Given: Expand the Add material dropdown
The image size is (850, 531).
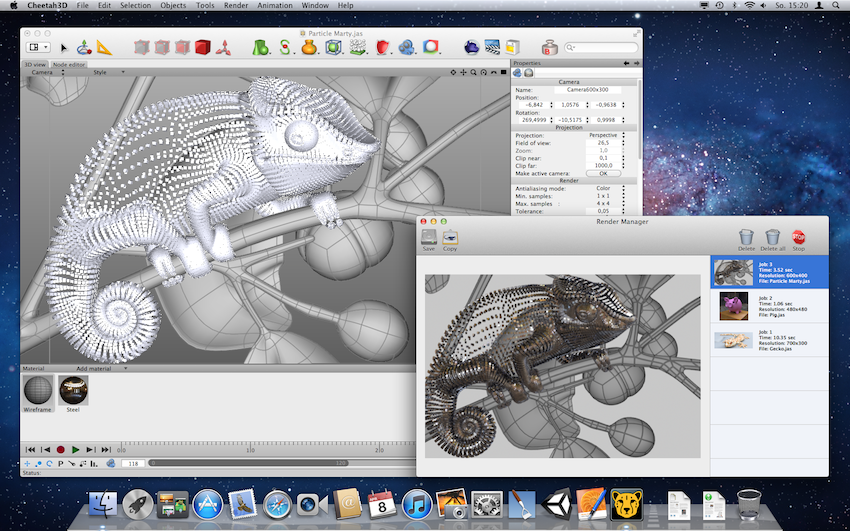Looking at the screenshot, I should click(x=100, y=369).
